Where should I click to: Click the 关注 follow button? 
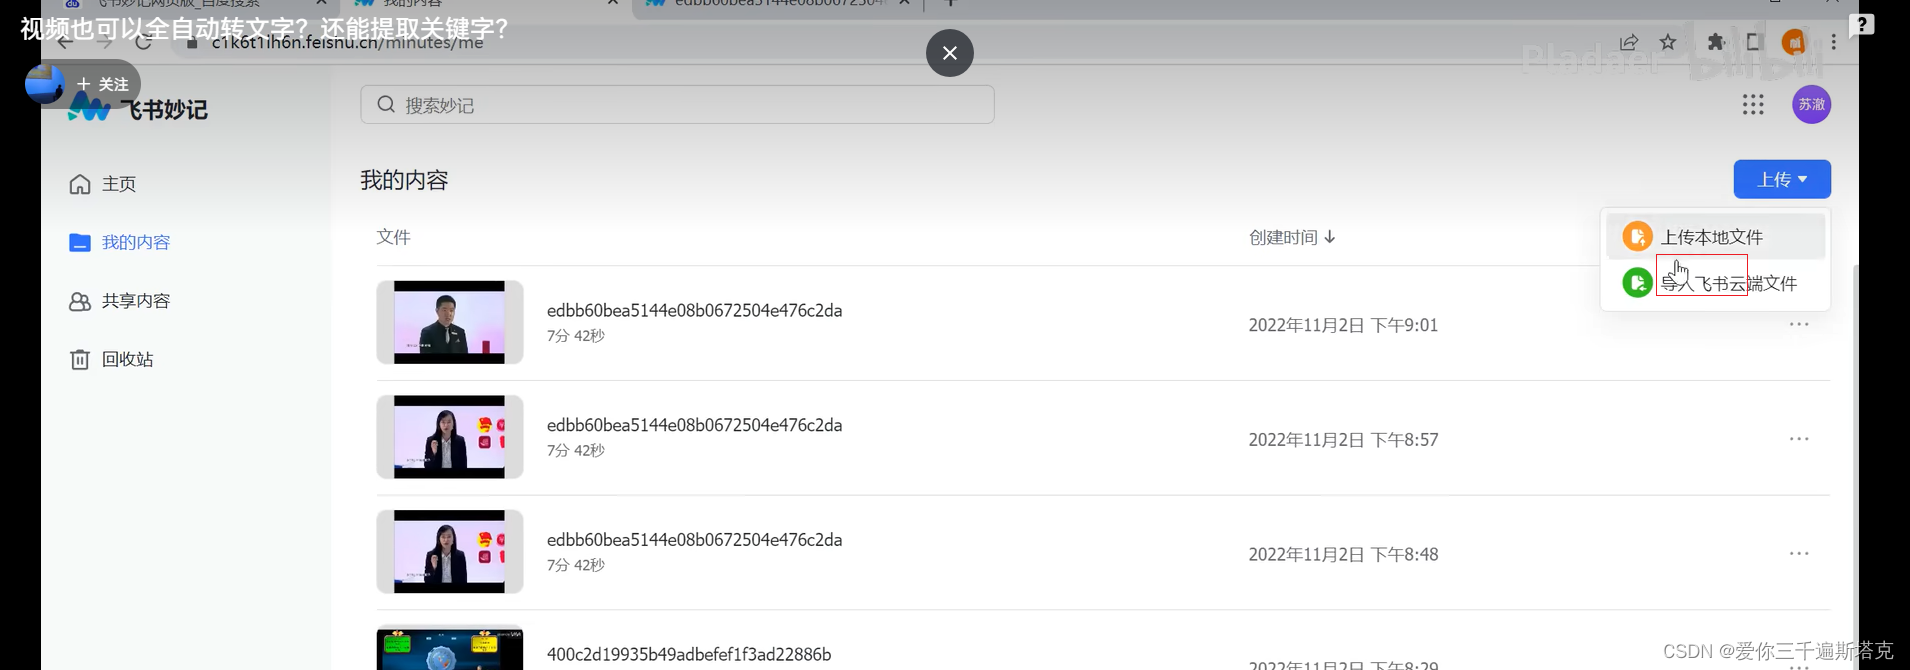click(103, 84)
